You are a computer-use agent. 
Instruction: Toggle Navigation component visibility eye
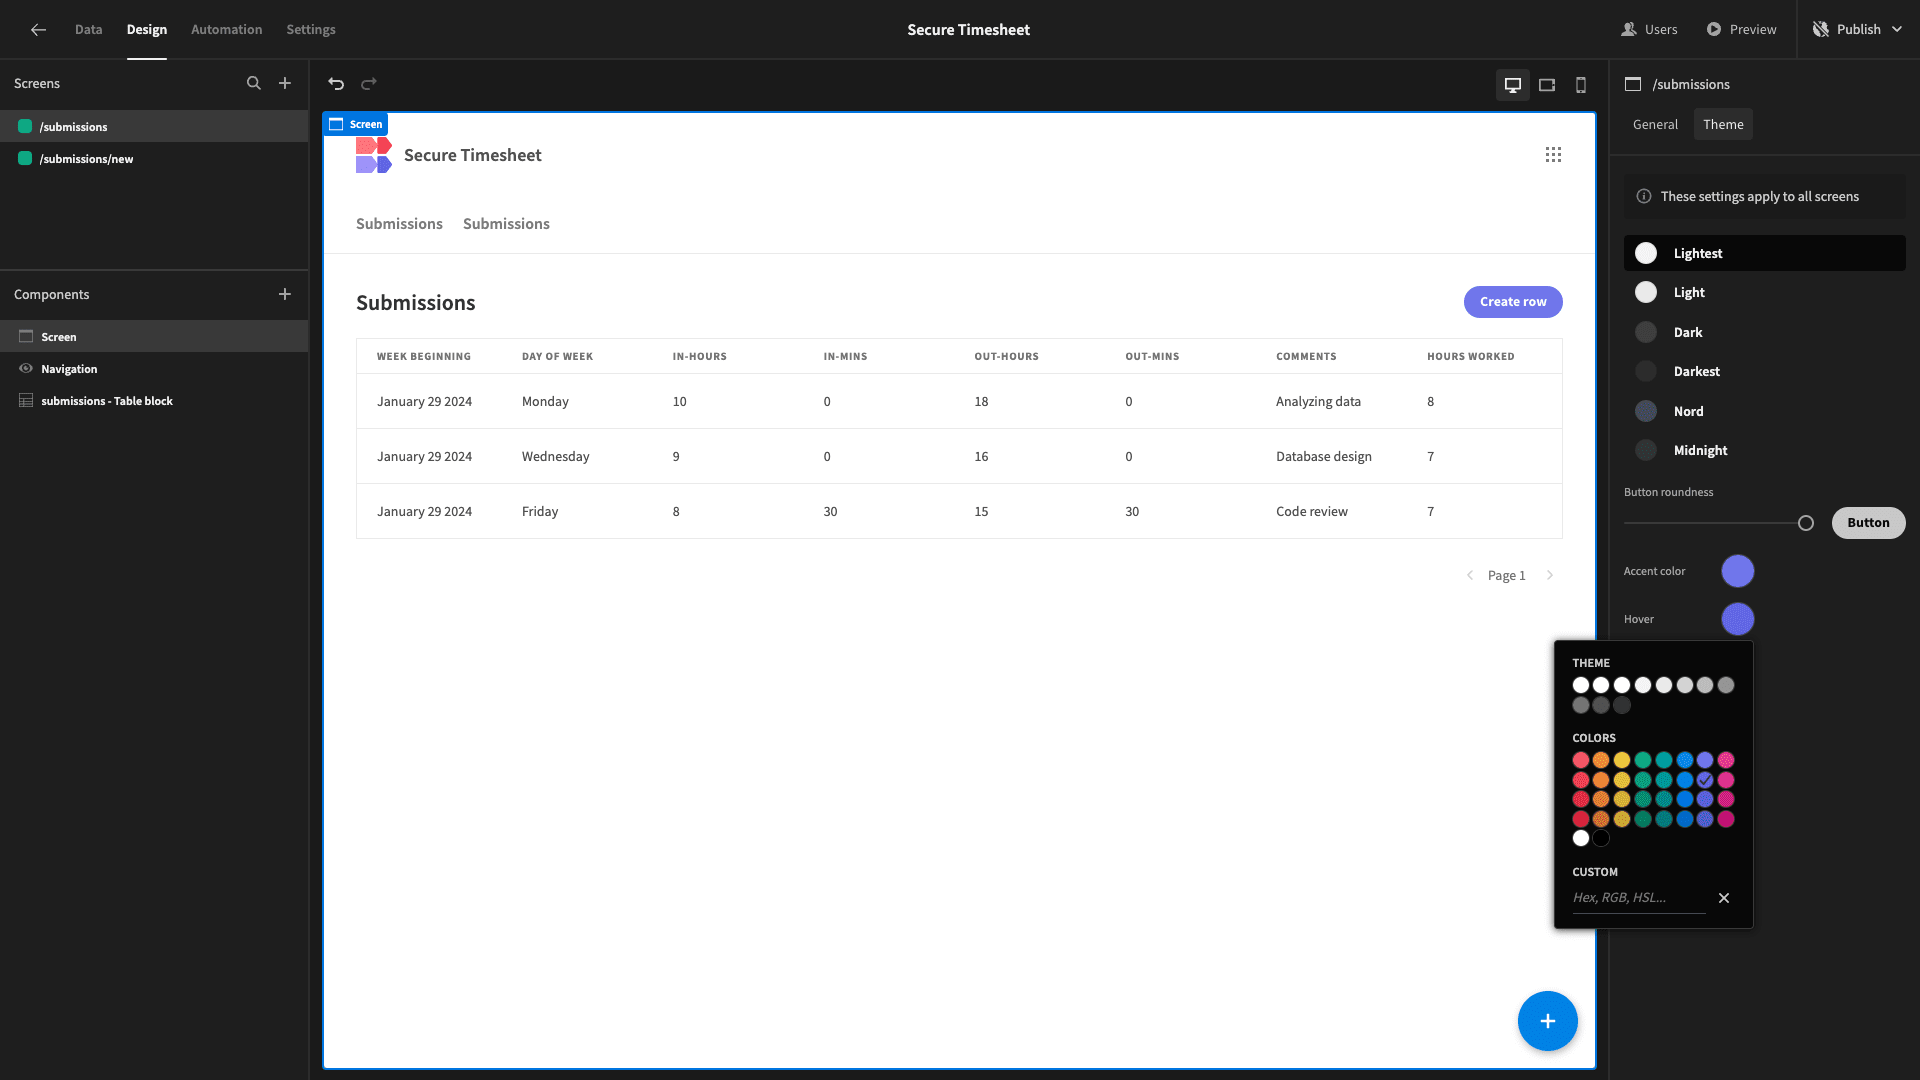[x=26, y=369]
